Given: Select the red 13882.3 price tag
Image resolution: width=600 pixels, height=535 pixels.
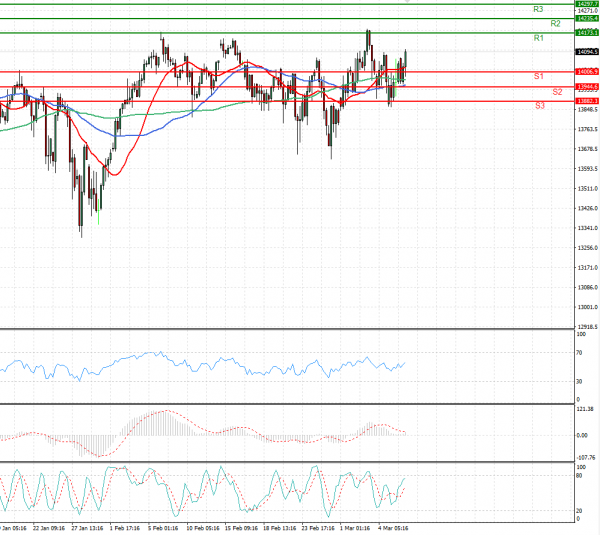Looking at the screenshot, I should 587,101.
